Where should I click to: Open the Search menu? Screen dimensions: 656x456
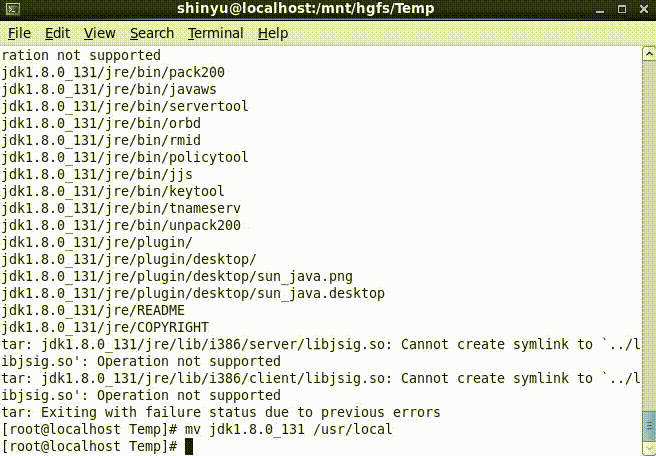click(151, 33)
